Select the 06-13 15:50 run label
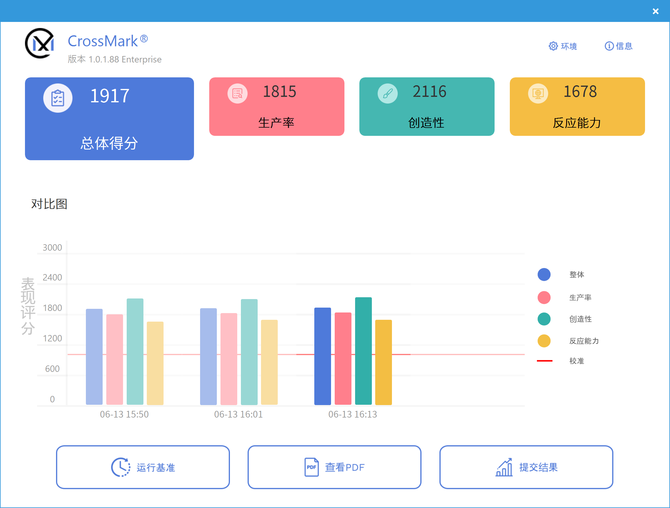The width and height of the screenshot is (670, 508). pos(124,414)
